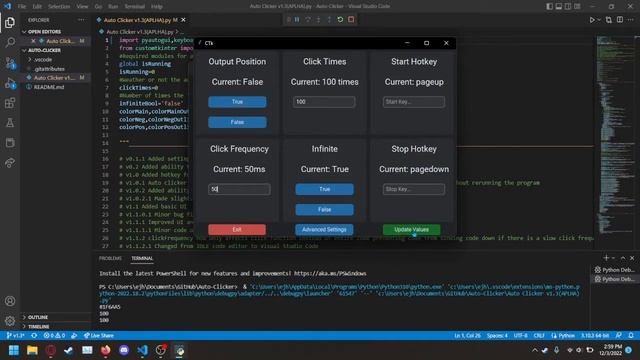Click the Start Key entry field
This screenshot has width=640, height=360.
[x=414, y=102]
